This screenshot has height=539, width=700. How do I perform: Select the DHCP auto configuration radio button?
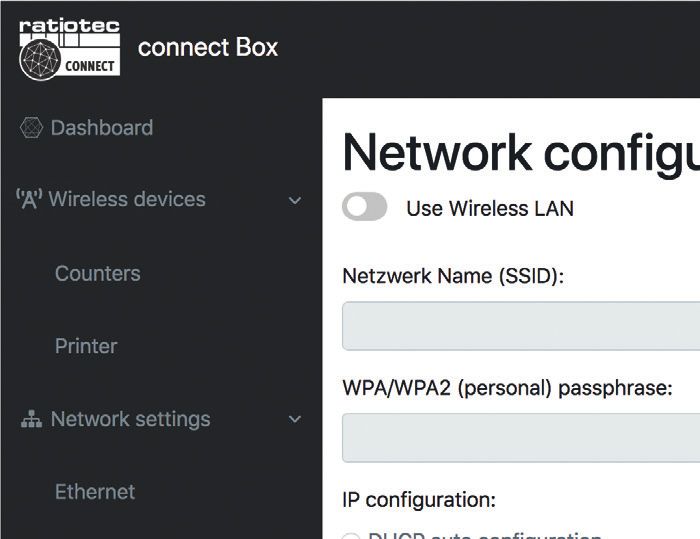pos(351,535)
